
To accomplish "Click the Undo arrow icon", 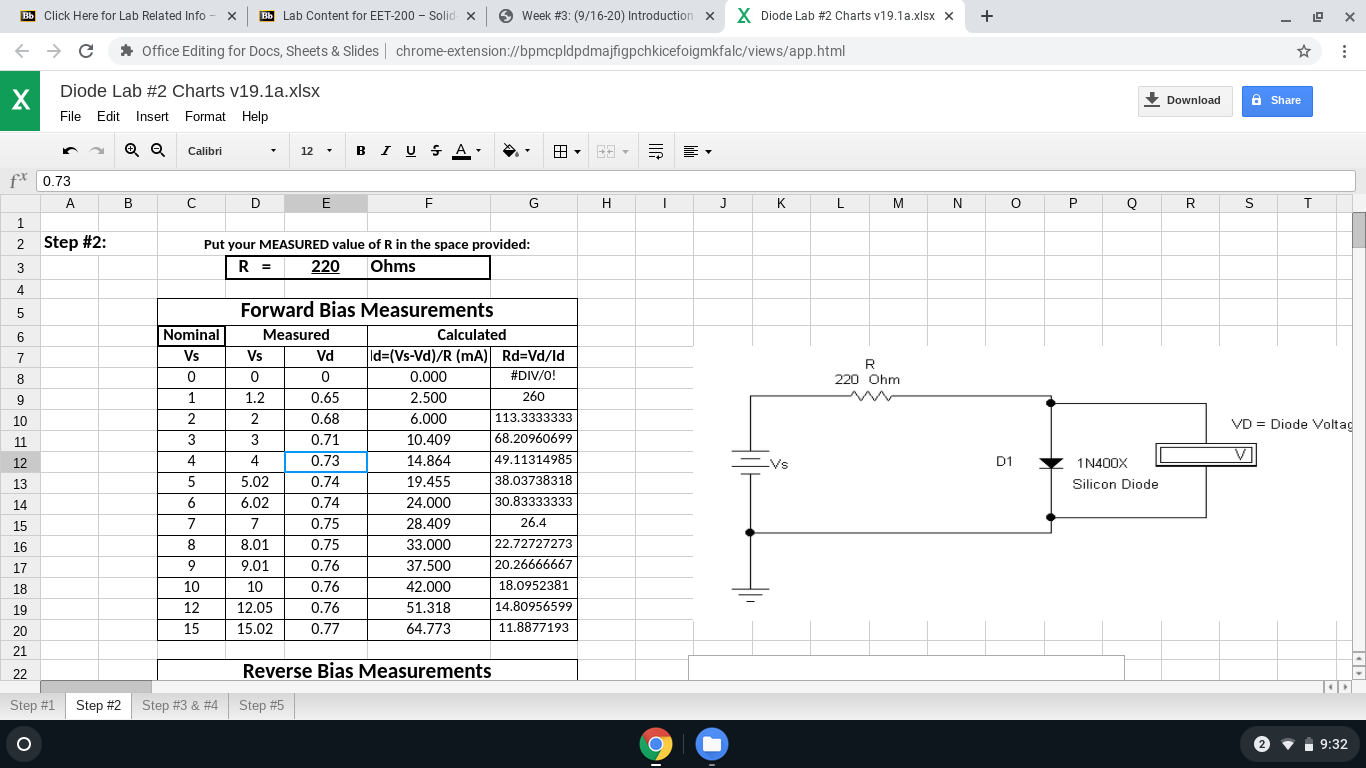I will [x=70, y=151].
